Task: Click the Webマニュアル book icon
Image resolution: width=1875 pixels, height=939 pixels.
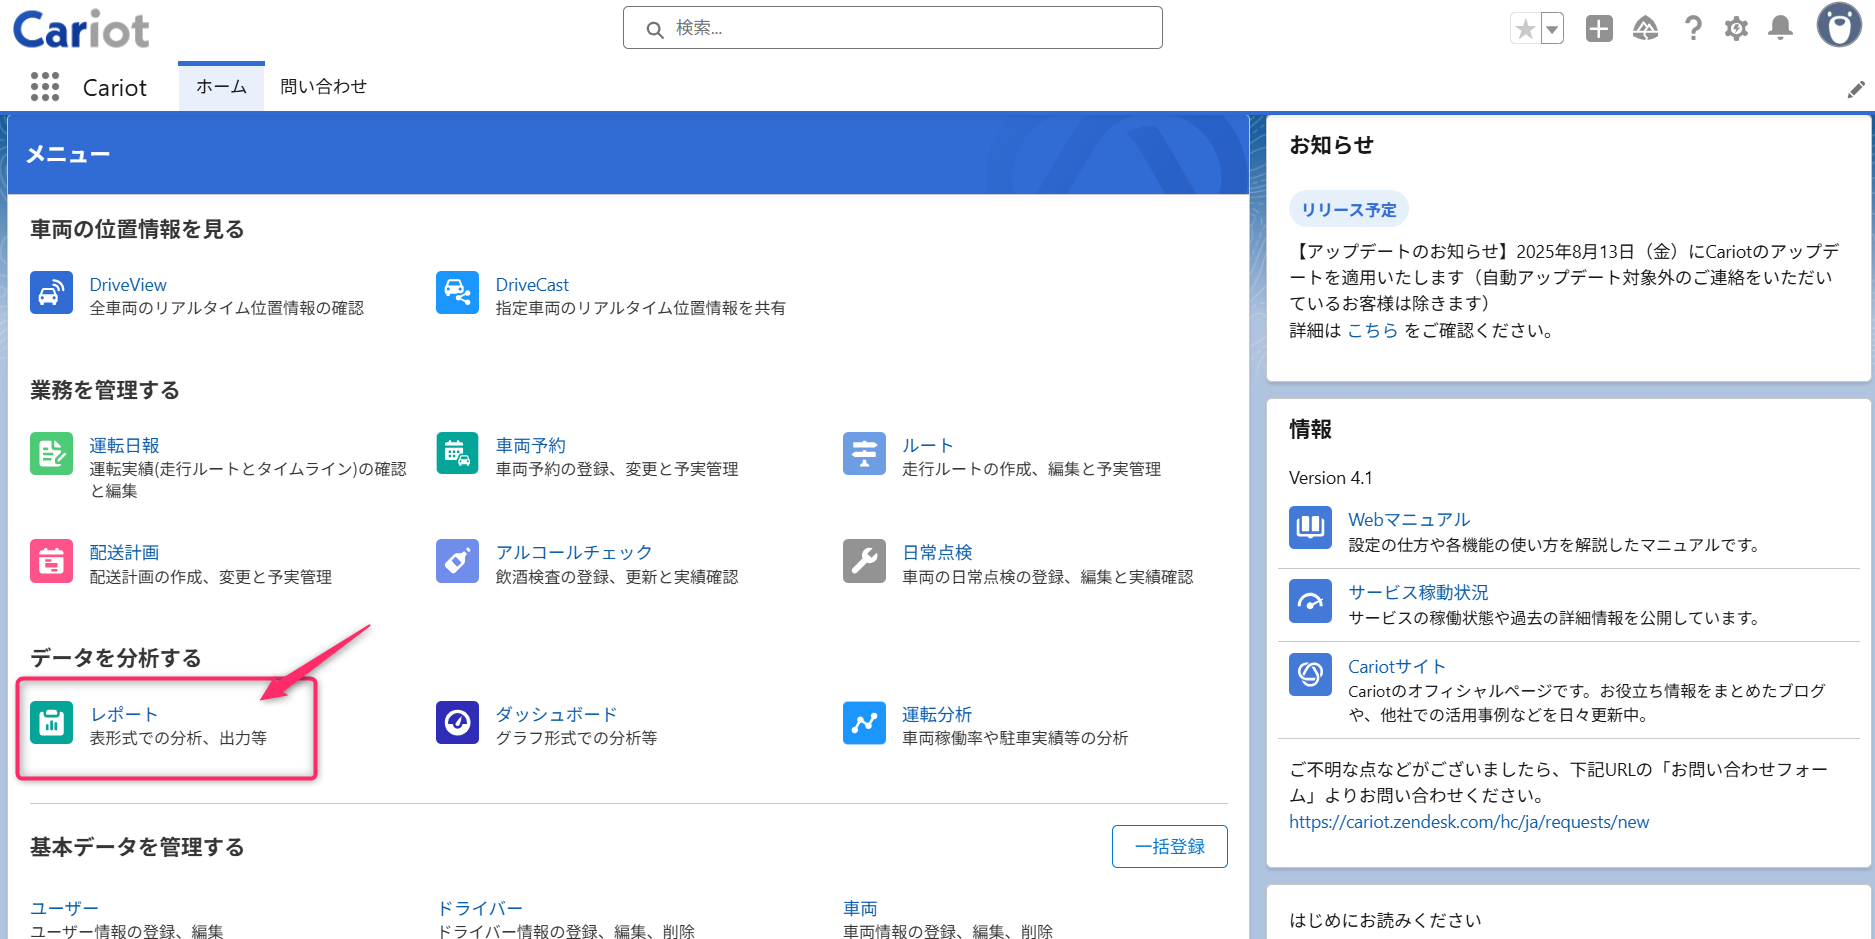Action: [x=1310, y=527]
